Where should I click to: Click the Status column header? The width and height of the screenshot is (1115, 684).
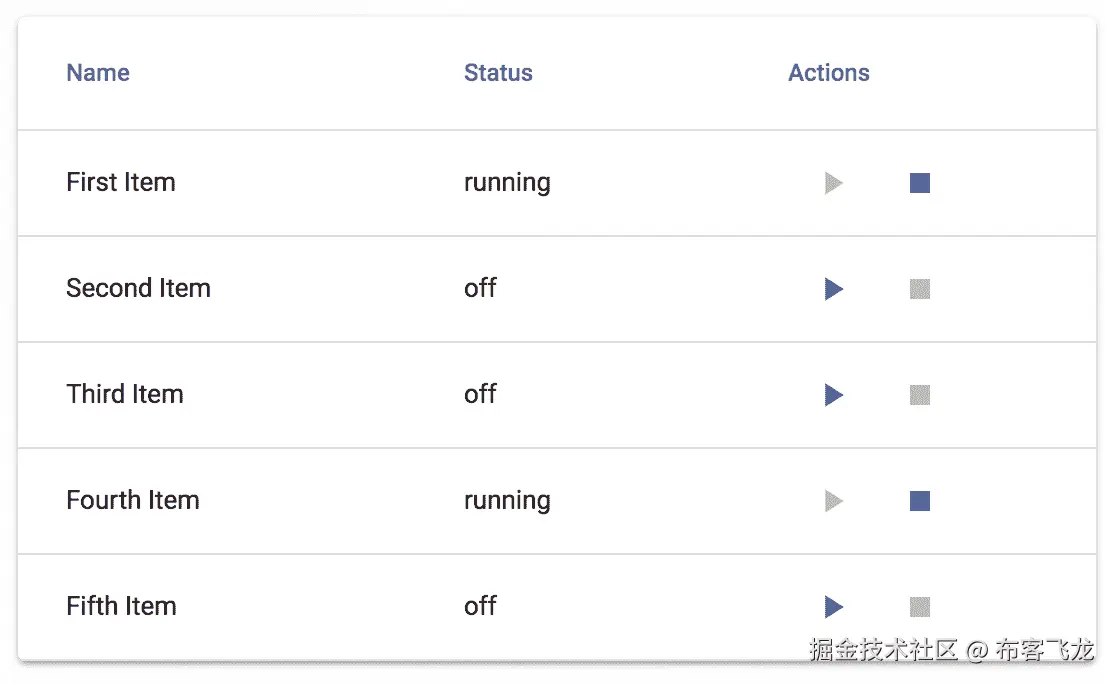498,73
